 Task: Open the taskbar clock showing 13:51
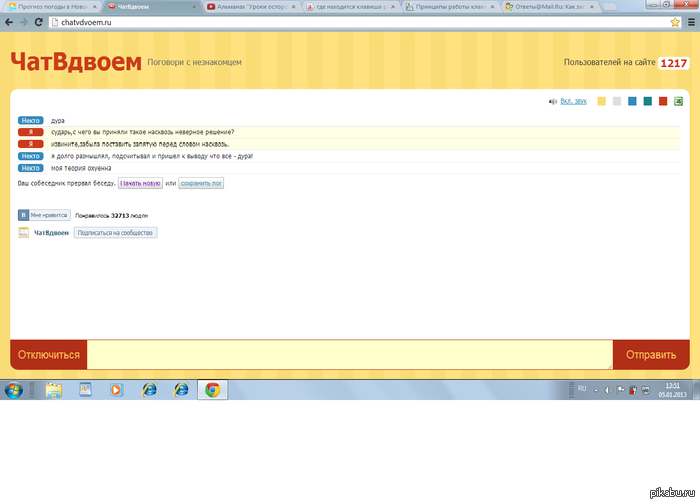pyautogui.click(x=672, y=390)
